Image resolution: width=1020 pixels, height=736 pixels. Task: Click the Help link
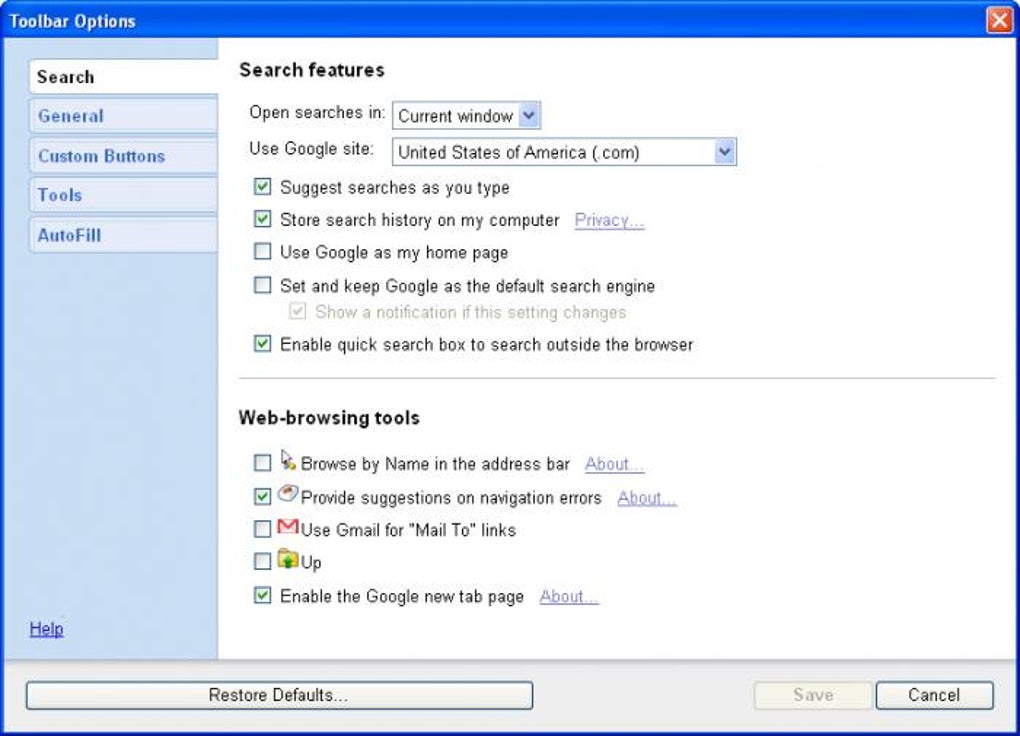coord(46,629)
